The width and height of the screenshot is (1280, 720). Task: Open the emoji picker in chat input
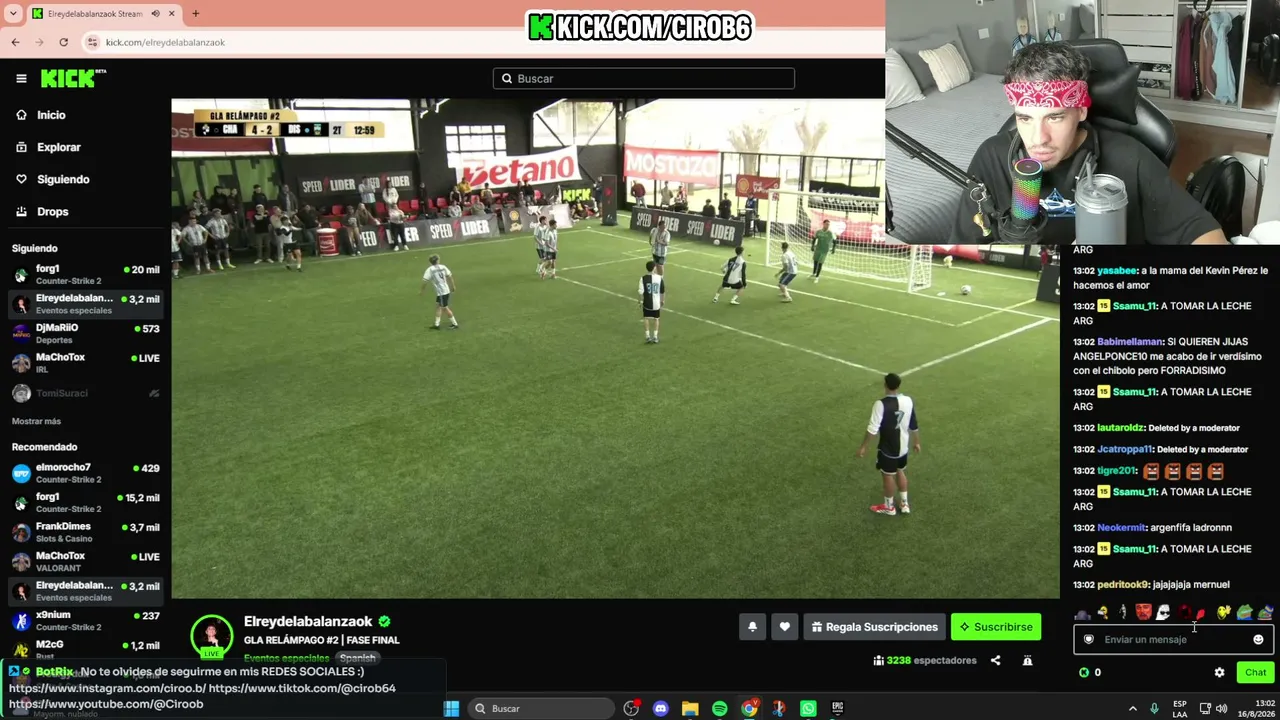point(1258,639)
